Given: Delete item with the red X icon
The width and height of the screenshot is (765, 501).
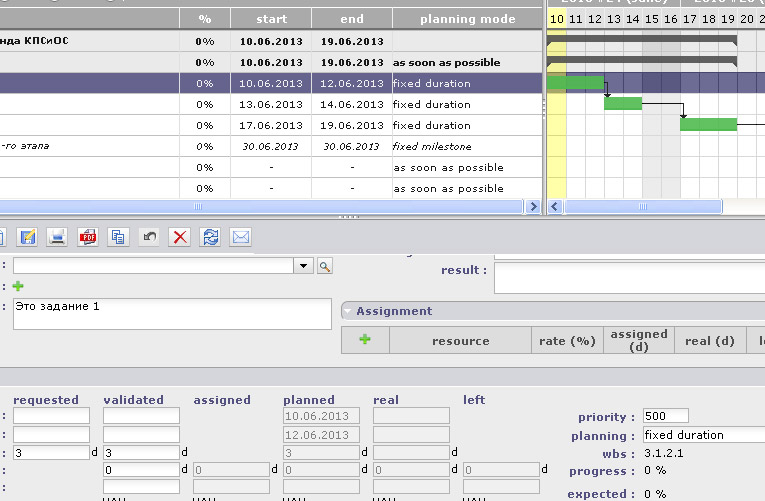Looking at the screenshot, I should pos(180,237).
